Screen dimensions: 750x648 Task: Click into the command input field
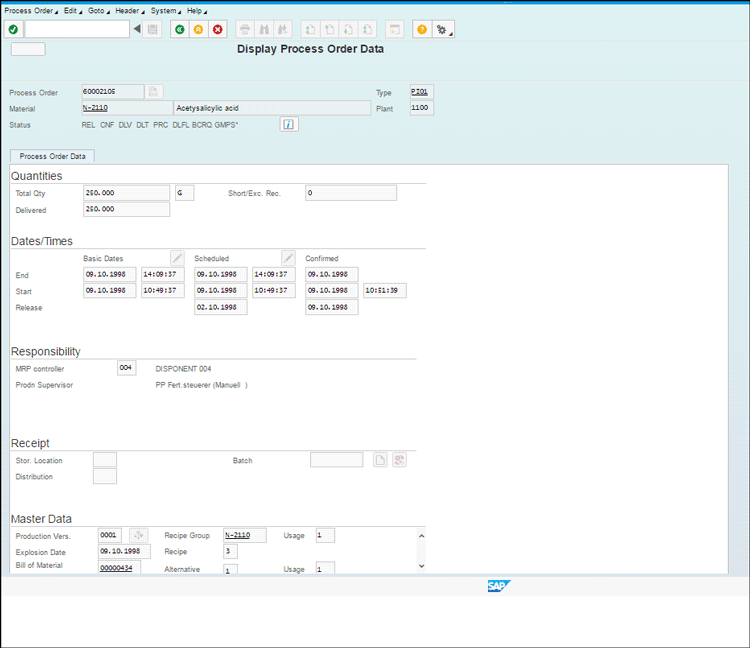76,30
